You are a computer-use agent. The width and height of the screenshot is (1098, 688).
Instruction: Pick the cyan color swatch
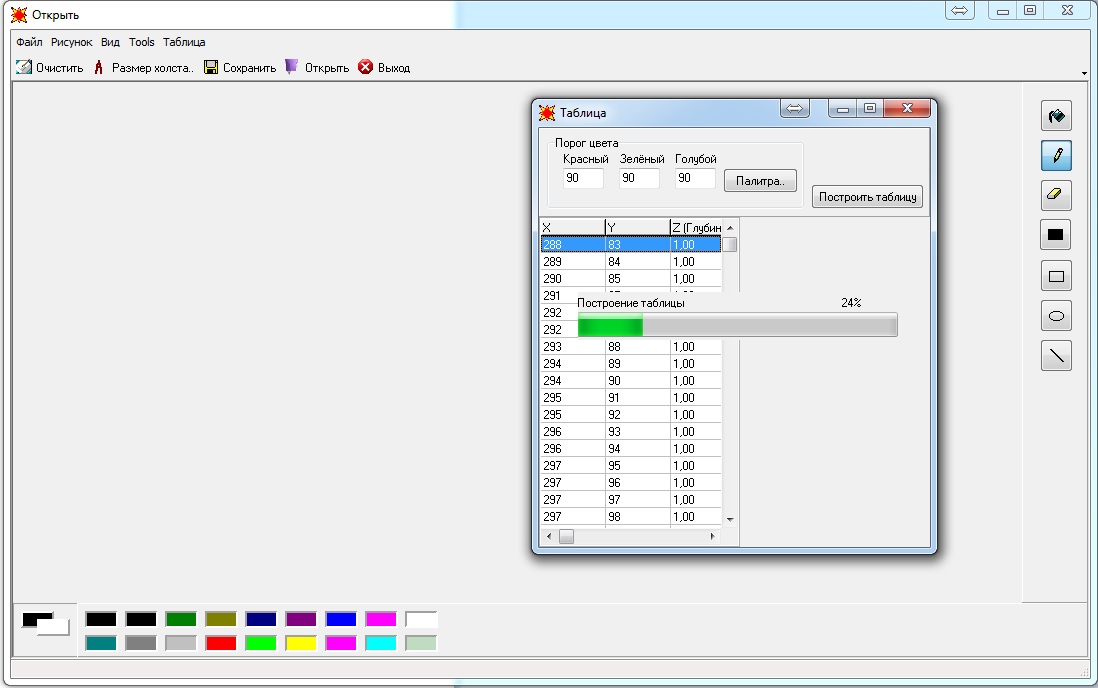click(x=380, y=642)
